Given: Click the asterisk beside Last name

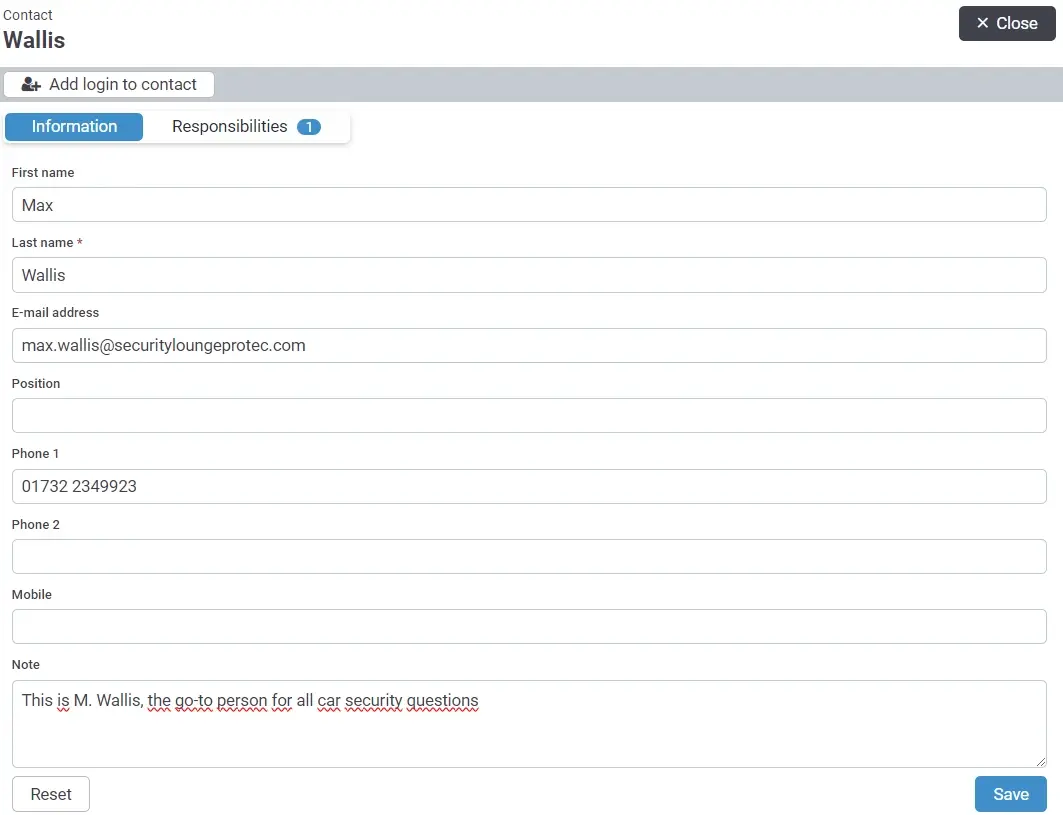Looking at the screenshot, I should pyautogui.click(x=79, y=242).
